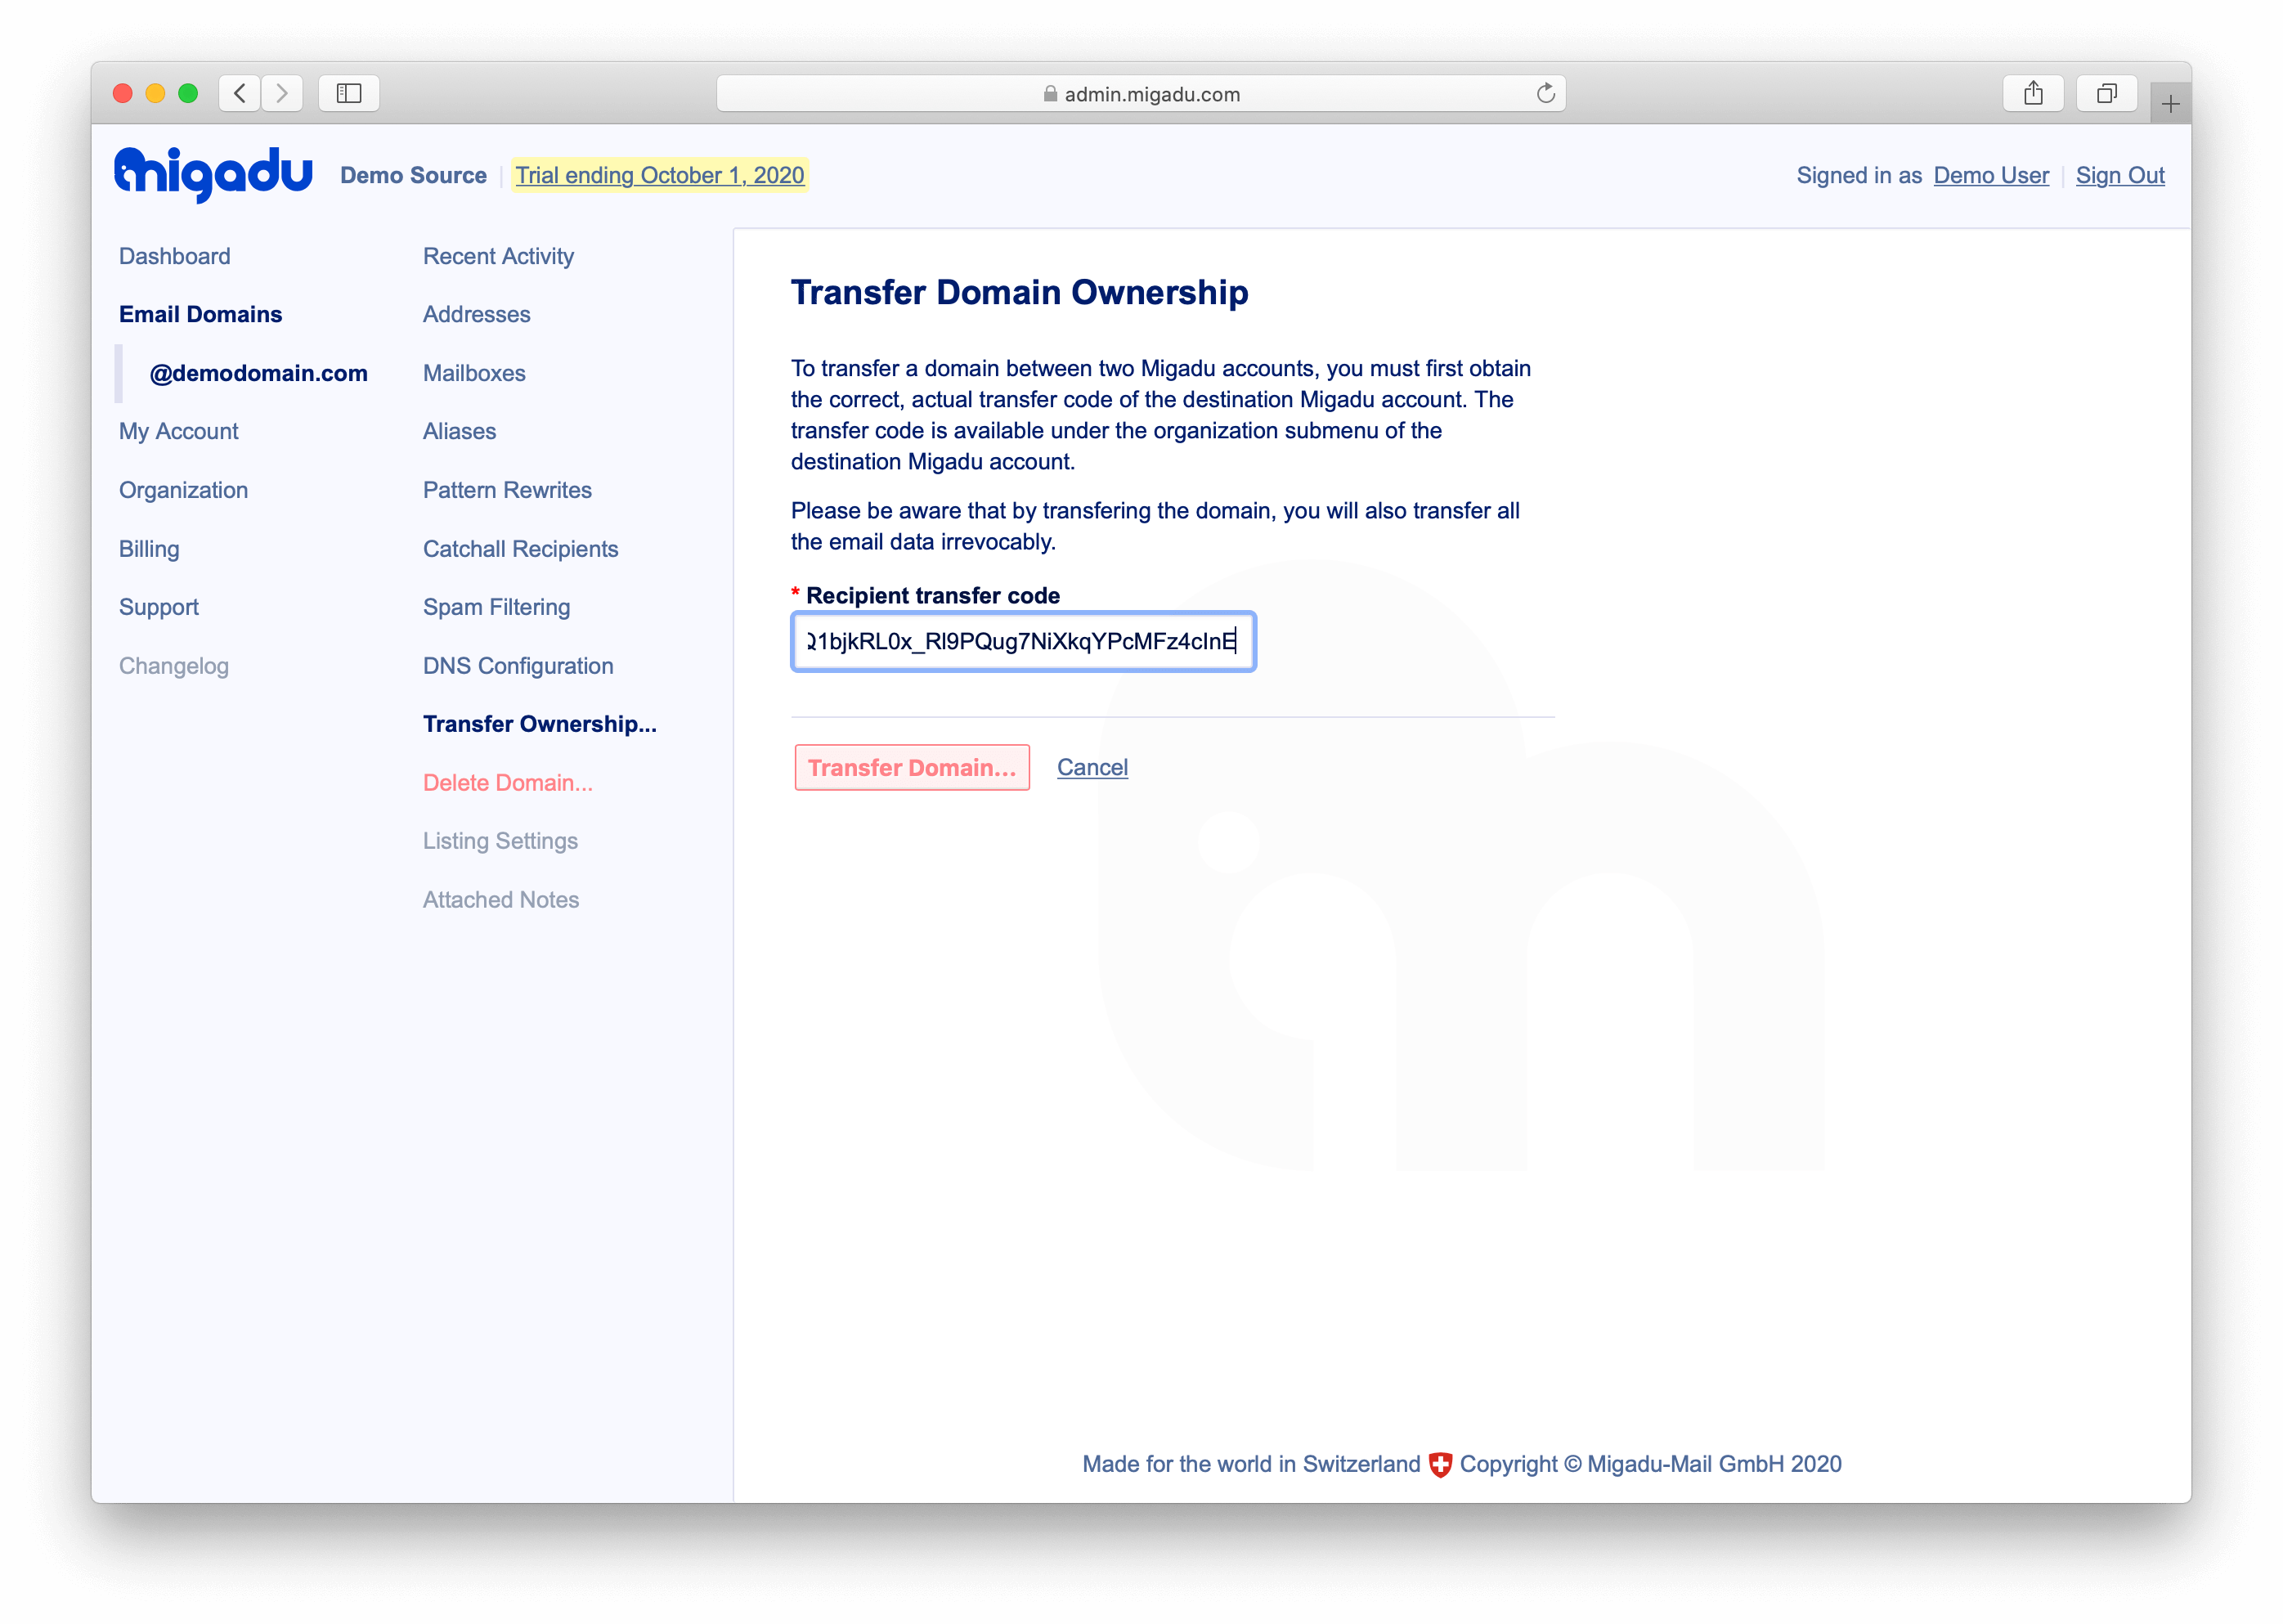Click the Recipient transfer code field
This screenshot has height=1624, width=2283.
1022,641
